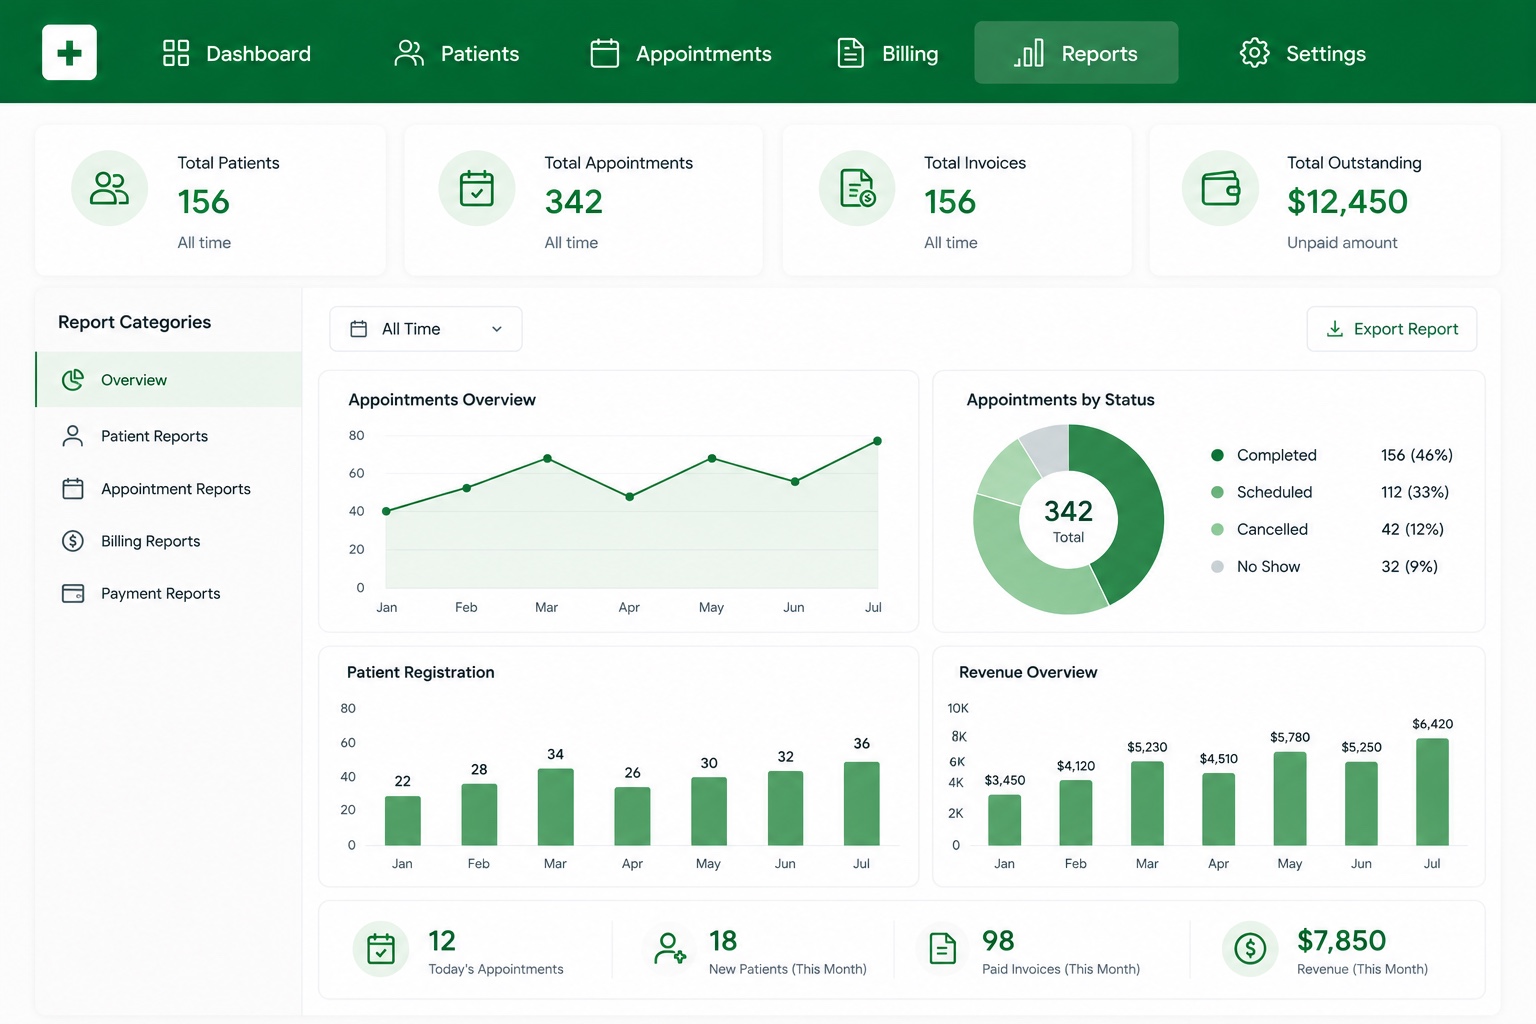Click the Scheduled legend color dot
Viewport: 1536px width, 1024px height.
pos(1217,492)
